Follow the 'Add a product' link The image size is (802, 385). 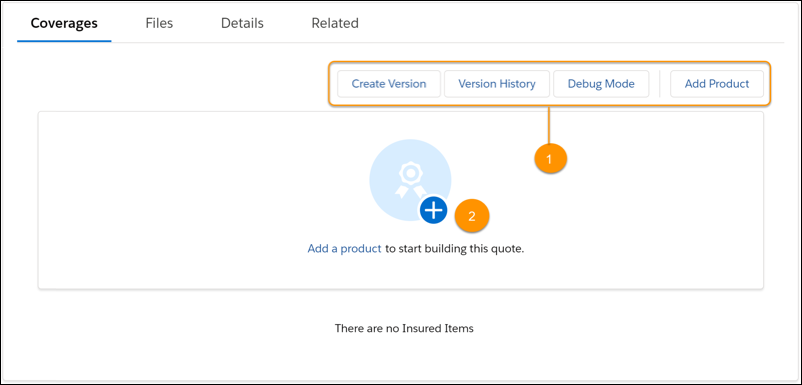click(x=344, y=249)
